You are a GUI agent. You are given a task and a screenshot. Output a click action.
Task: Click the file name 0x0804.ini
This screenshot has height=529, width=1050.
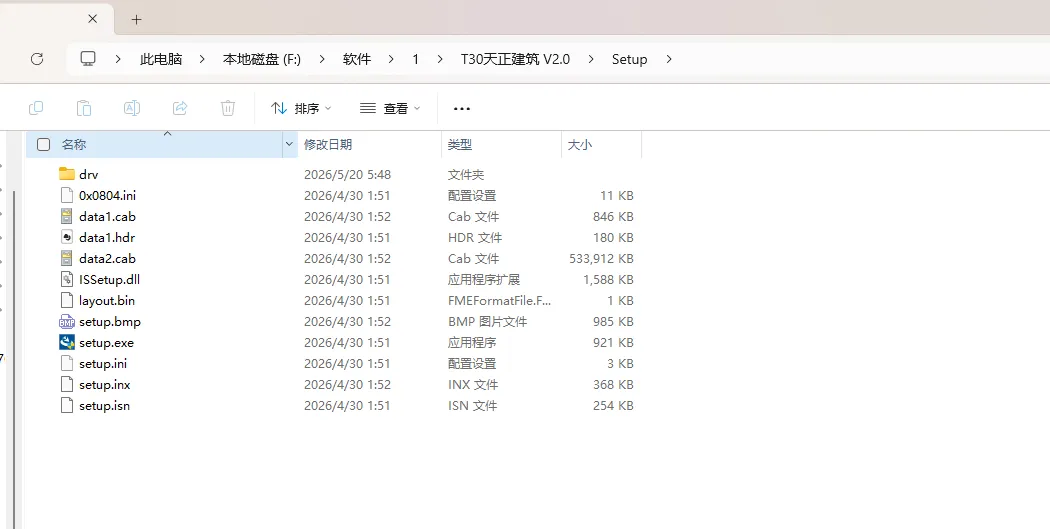tap(107, 196)
